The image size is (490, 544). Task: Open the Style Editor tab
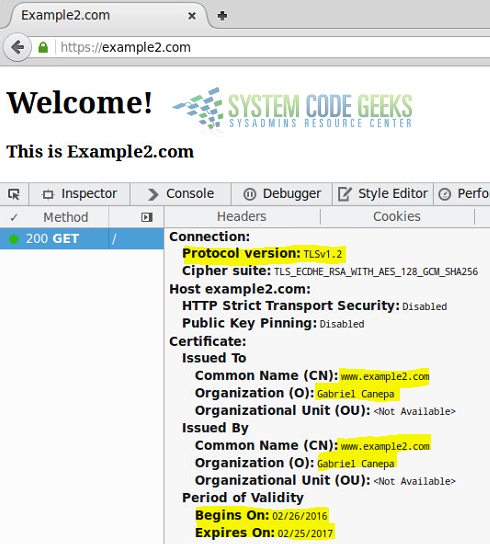(x=383, y=194)
